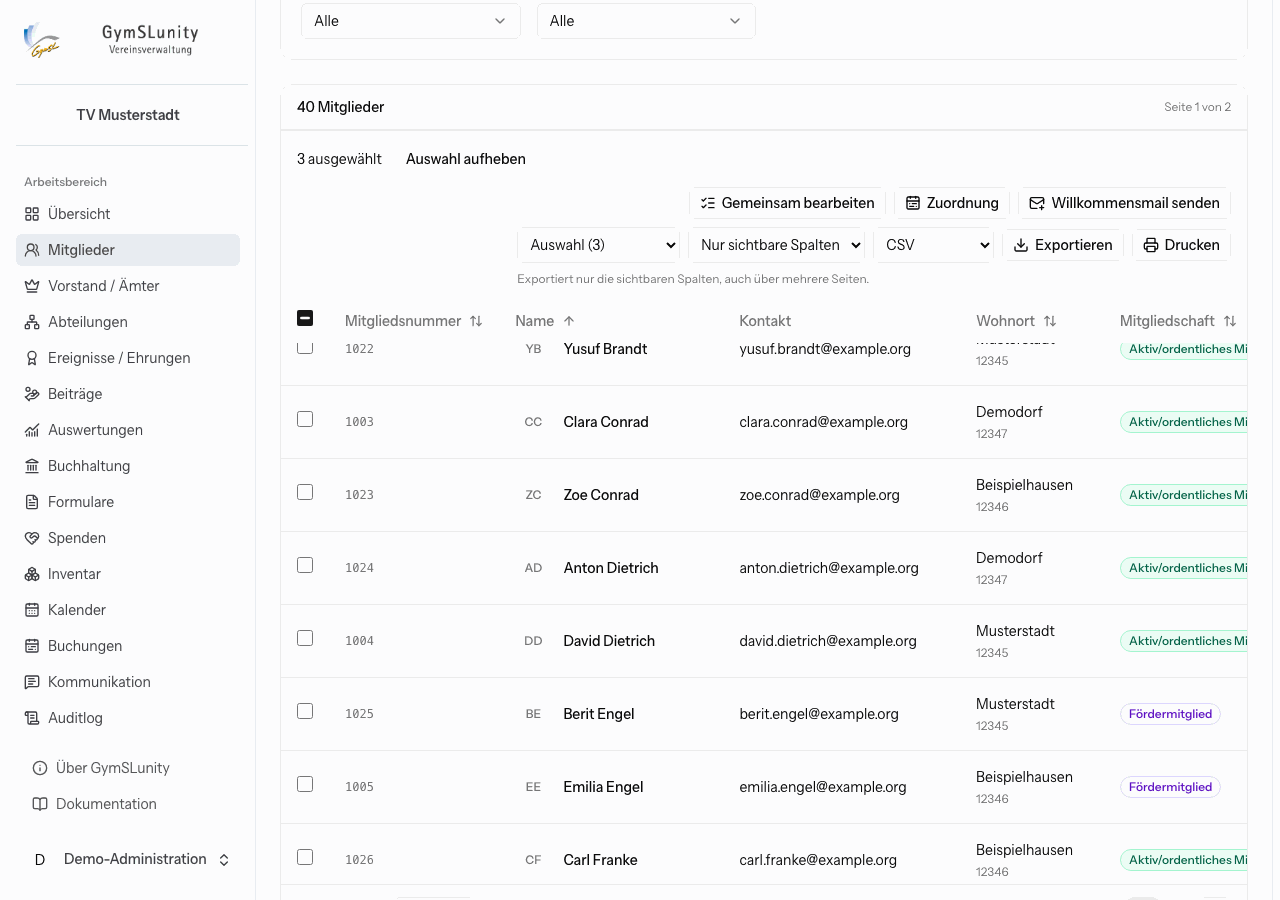Click the Auswertungen chart icon

click(32, 430)
